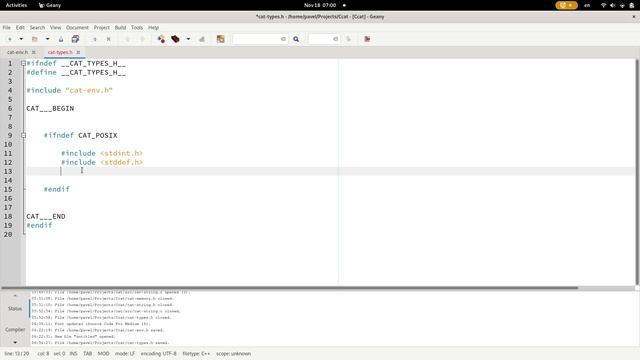This screenshot has width=640, height=360.
Task: Click 'encoding: UTF-8' in status bar
Action: click(159, 353)
